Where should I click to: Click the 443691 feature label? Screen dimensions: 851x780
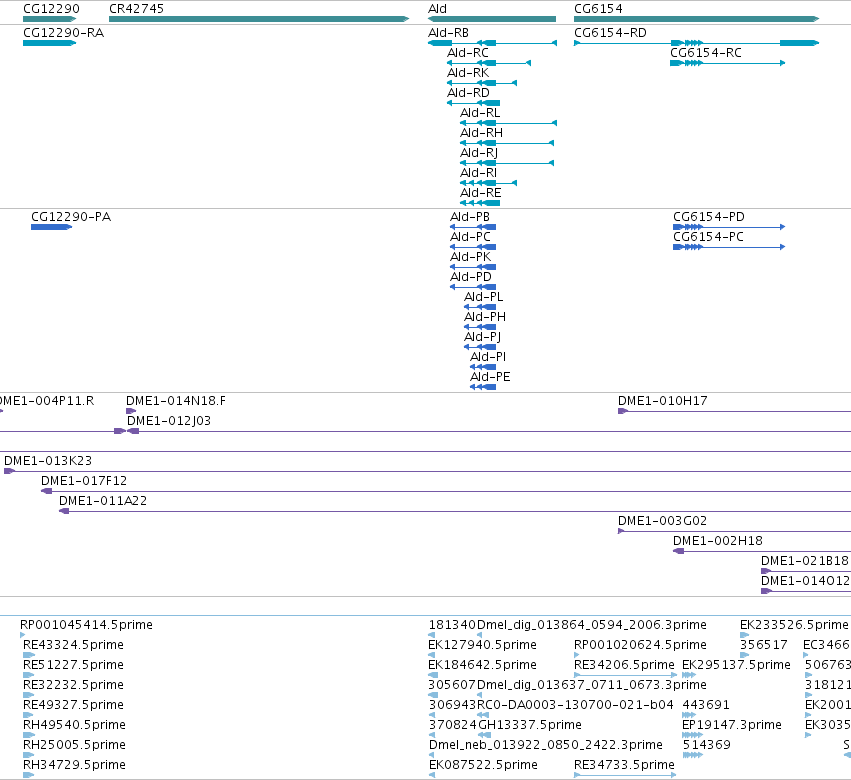point(706,705)
